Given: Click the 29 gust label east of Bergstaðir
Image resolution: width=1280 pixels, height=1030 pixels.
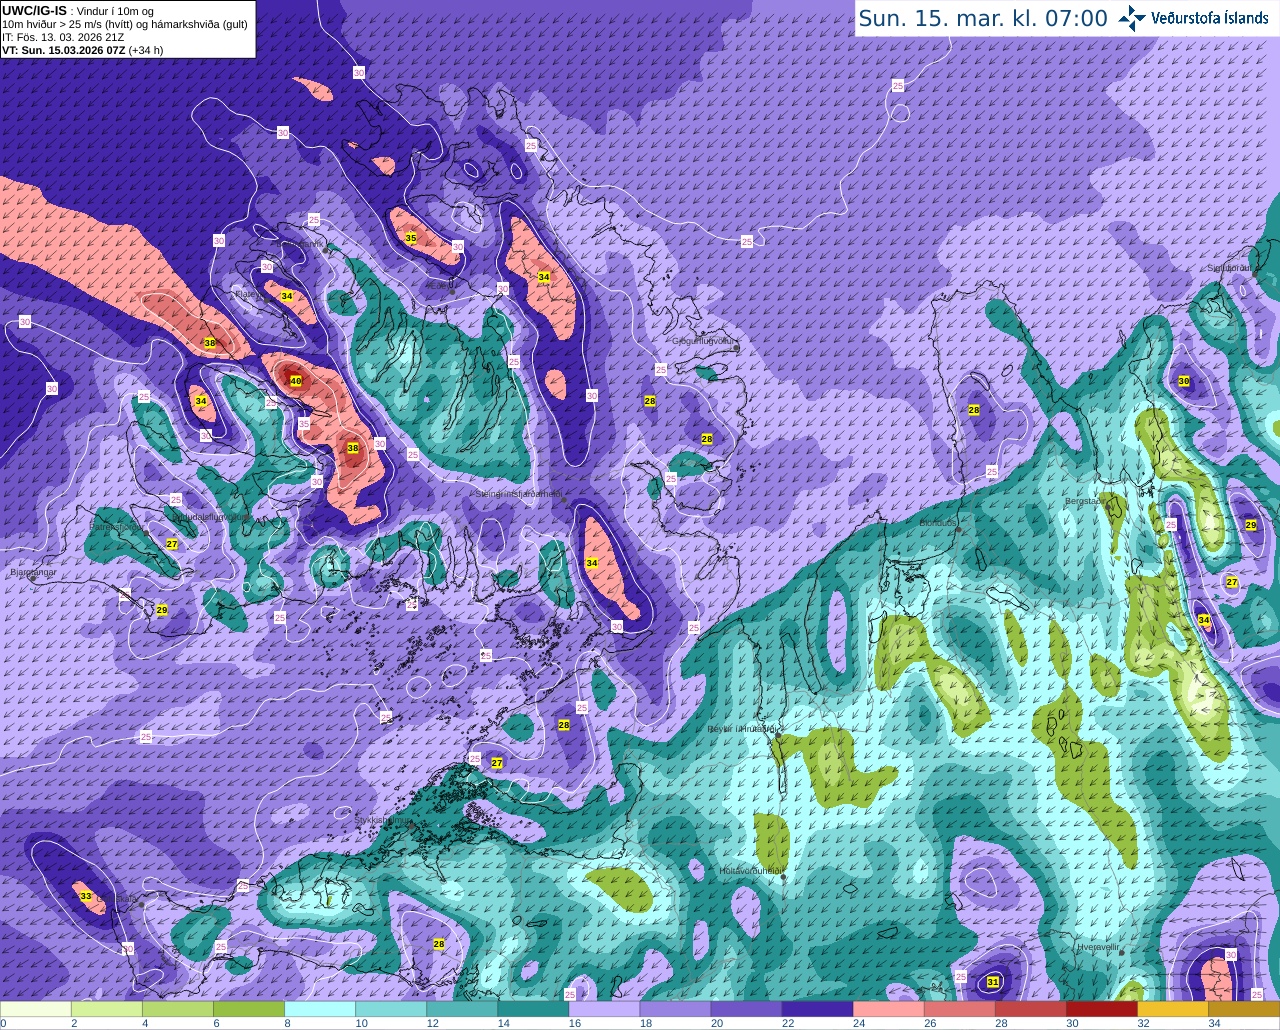Looking at the screenshot, I should coord(1251,525).
